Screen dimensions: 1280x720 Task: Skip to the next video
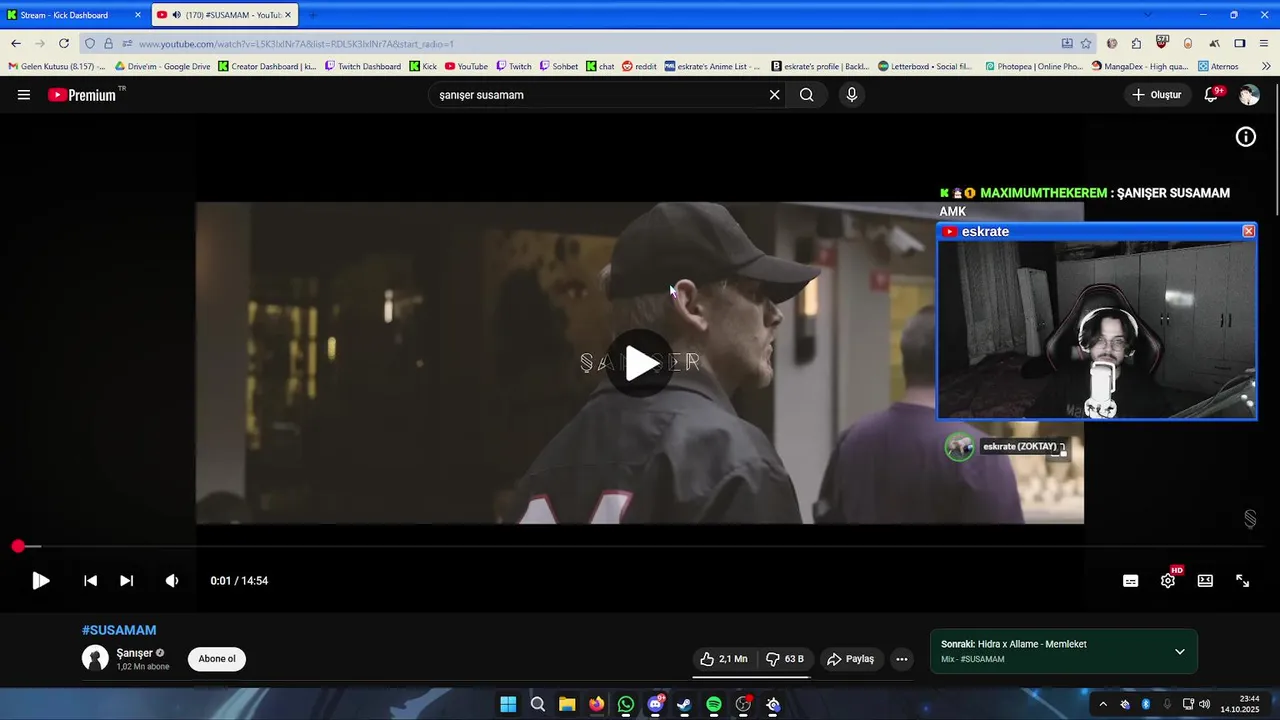tap(126, 581)
